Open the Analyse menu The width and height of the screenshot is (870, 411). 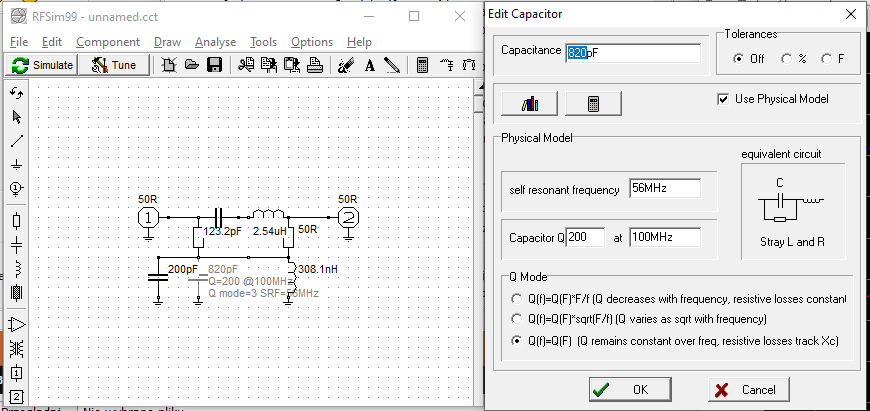point(215,42)
